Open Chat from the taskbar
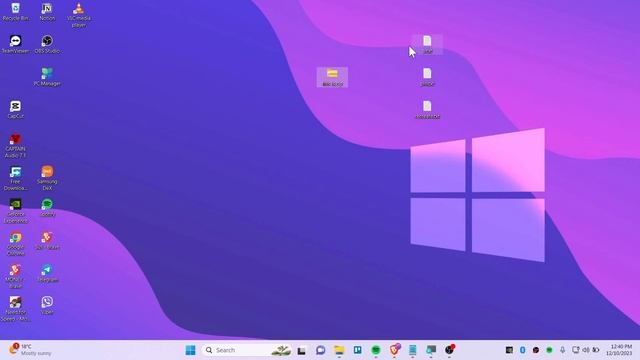The height and width of the screenshot is (360, 640). point(320,350)
